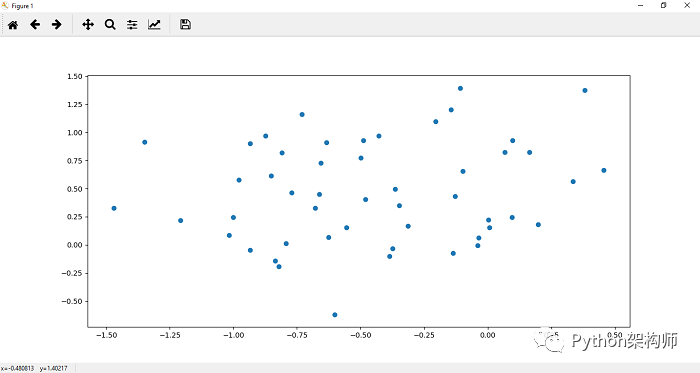Image resolution: width=700 pixels, height=373 pixels.
Task: Click the −1.25 x-axis tick label
Action: (170, 335)
